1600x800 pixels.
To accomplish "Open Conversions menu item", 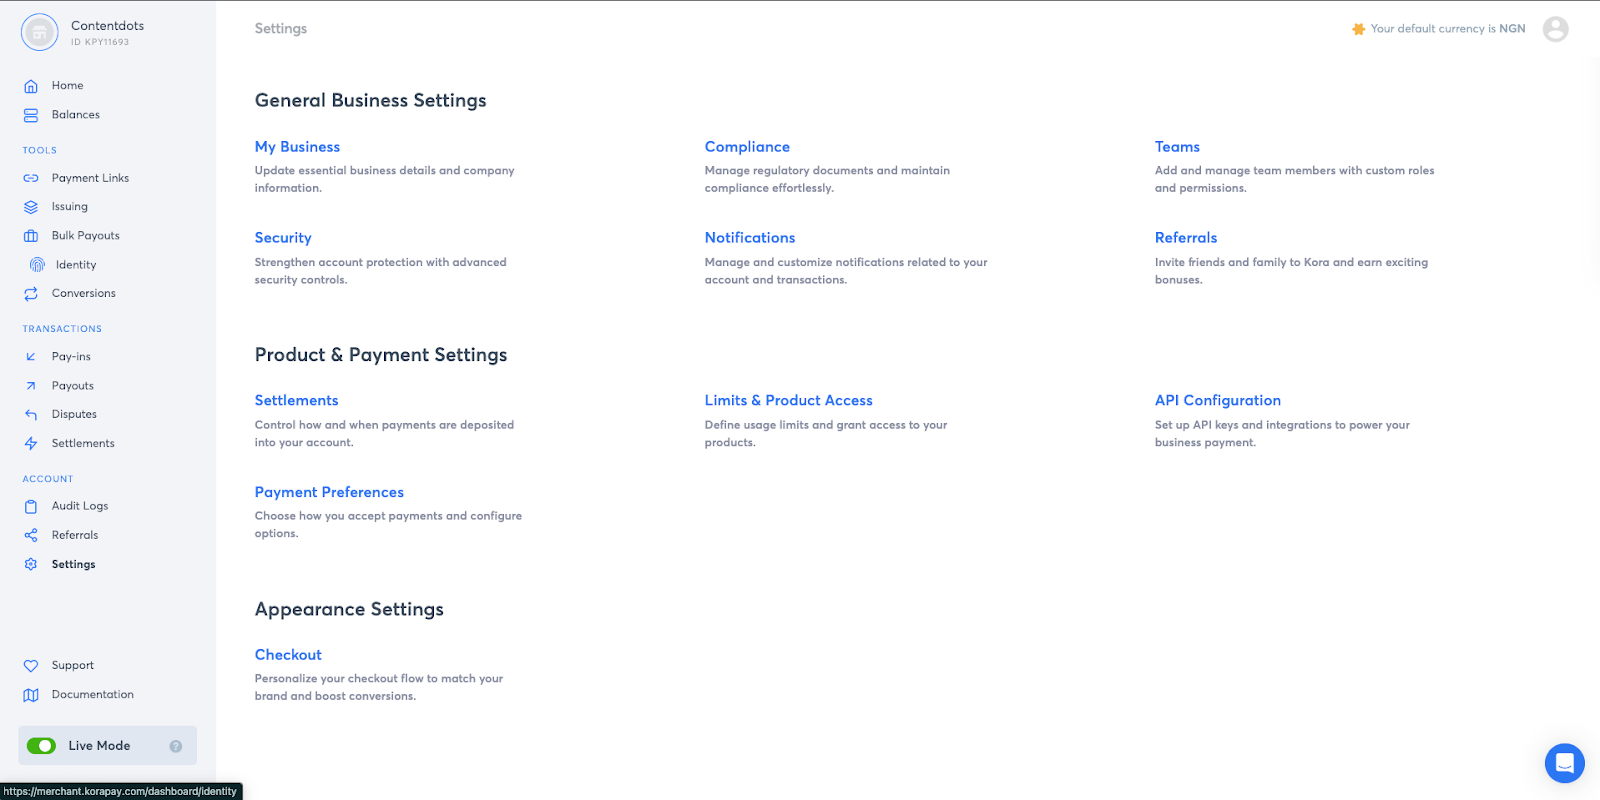I will tap(84, 294).
